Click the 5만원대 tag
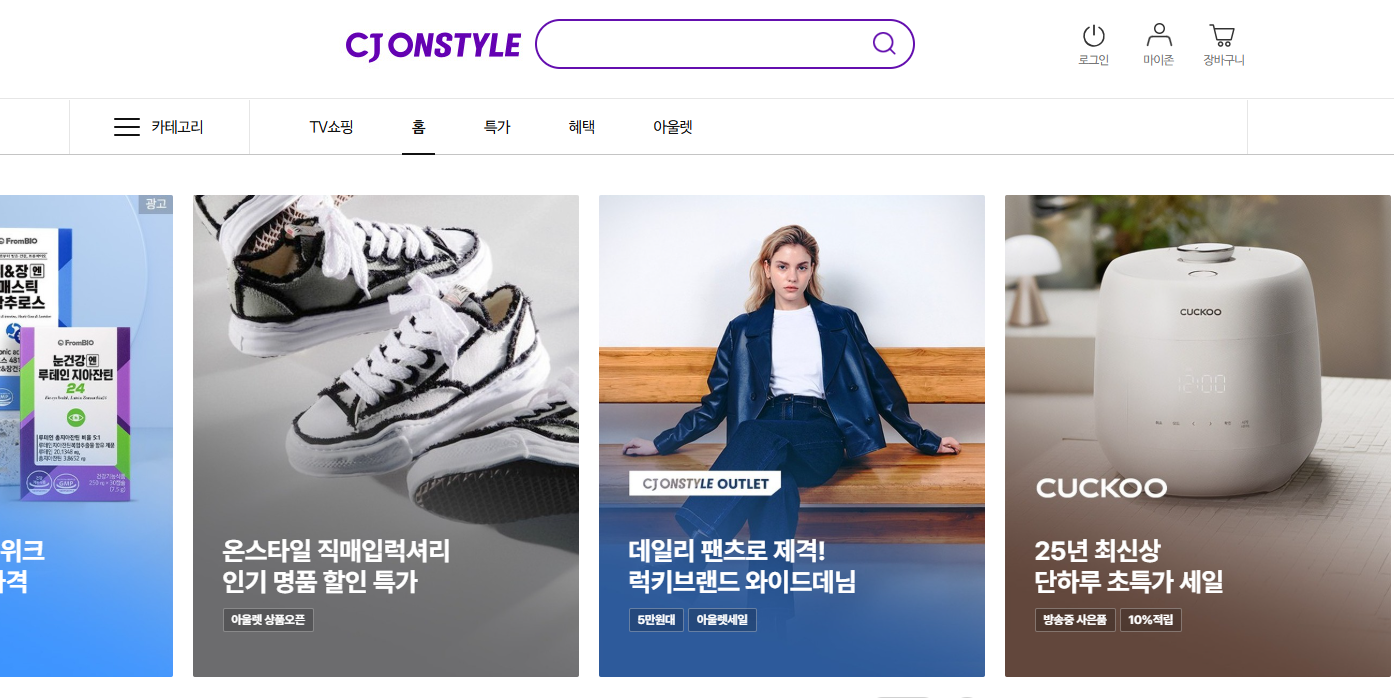1394x698 pixels. point(656,620)
